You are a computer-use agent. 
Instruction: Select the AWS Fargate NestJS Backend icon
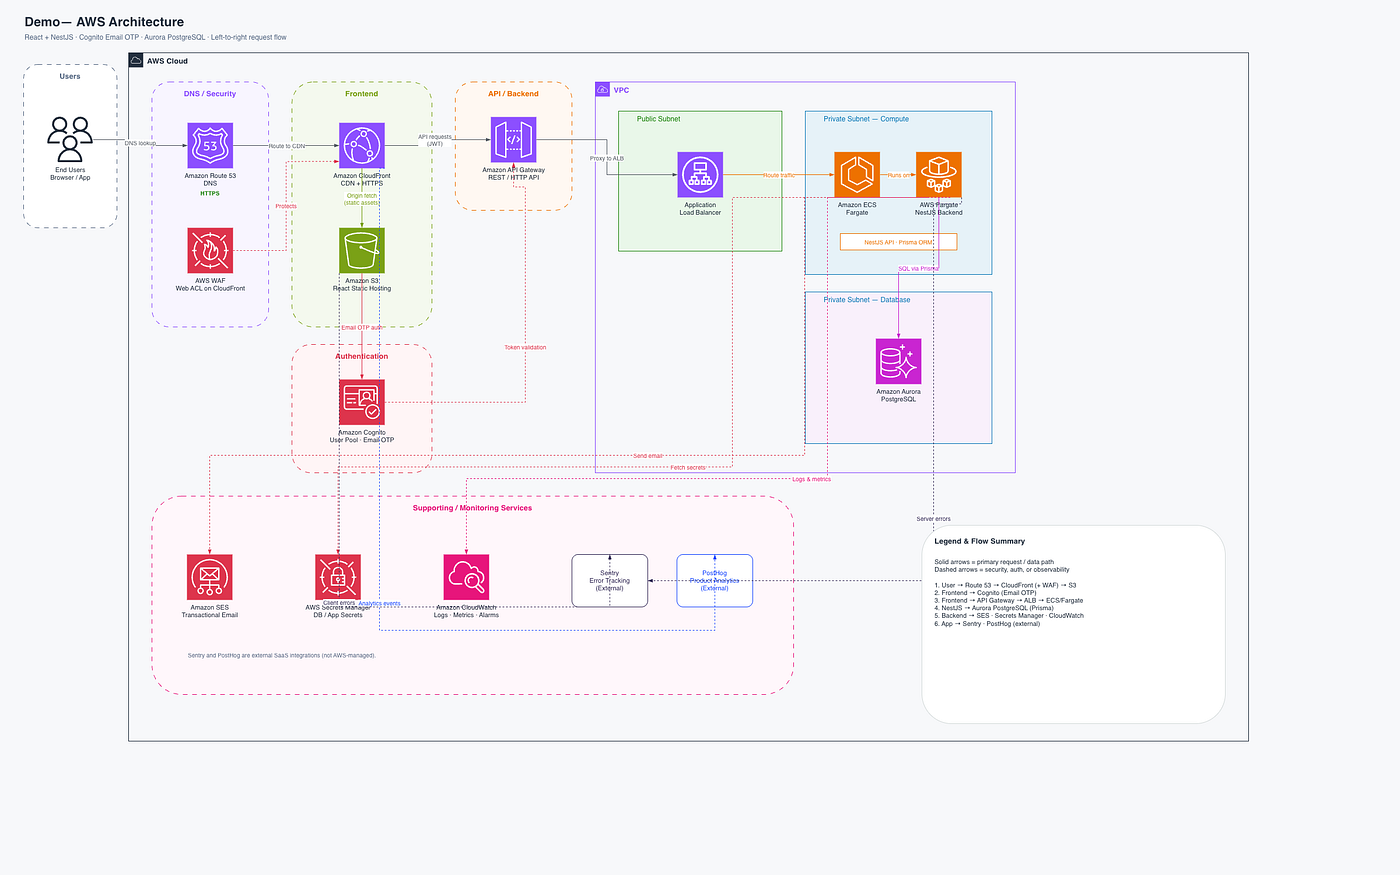939,175
